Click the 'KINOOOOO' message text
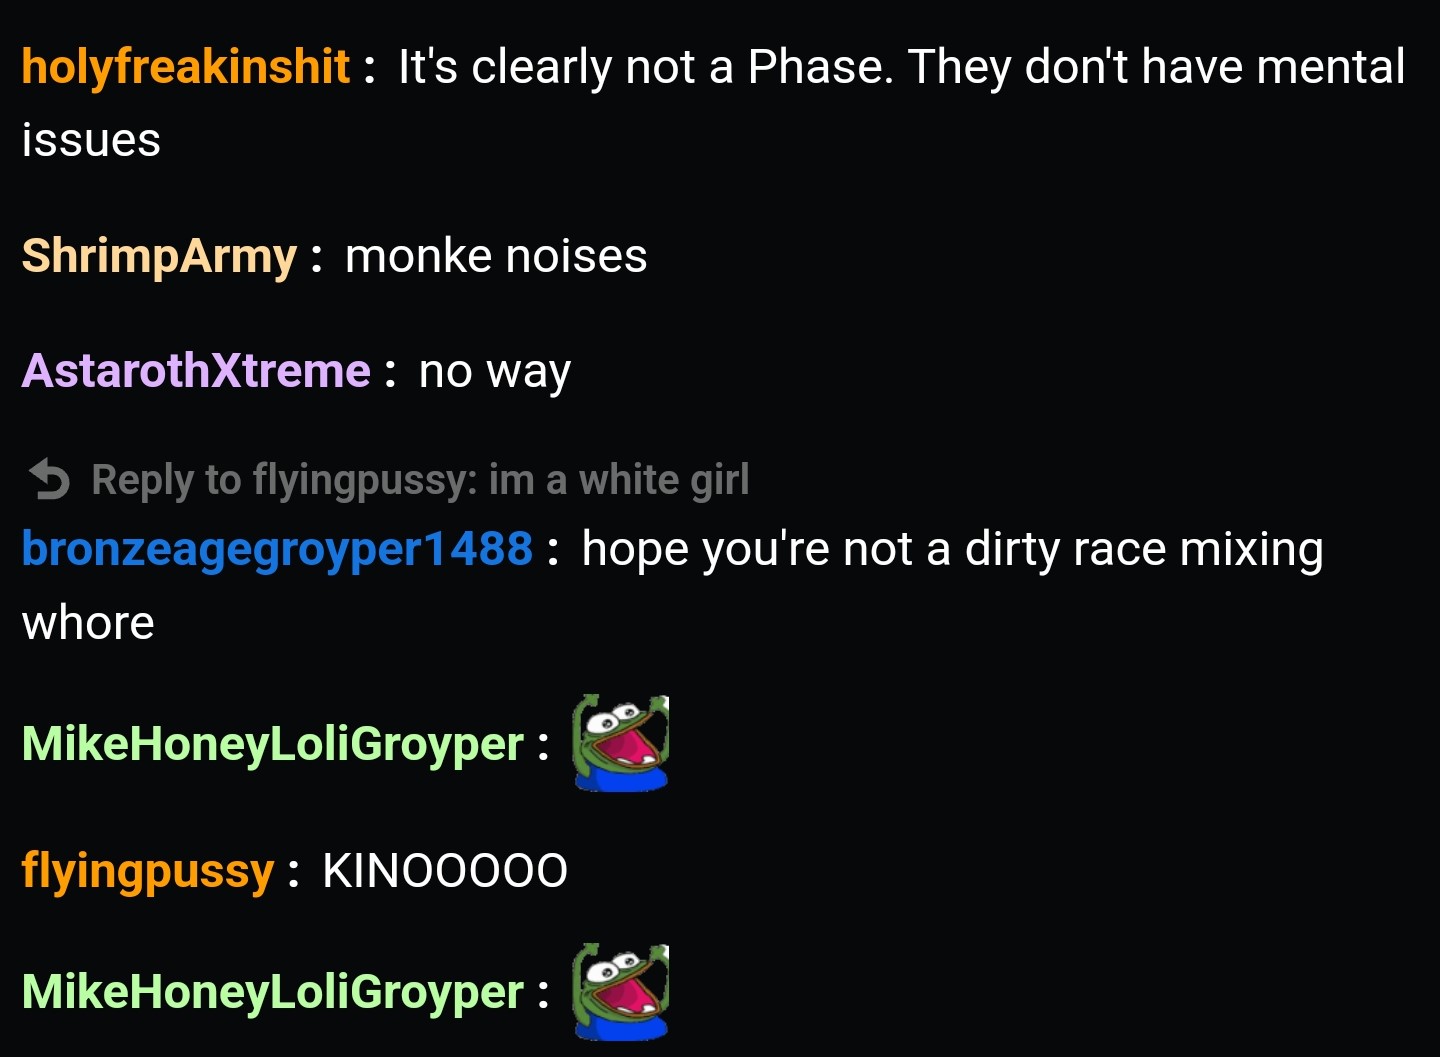 click(x=445, y=871)
